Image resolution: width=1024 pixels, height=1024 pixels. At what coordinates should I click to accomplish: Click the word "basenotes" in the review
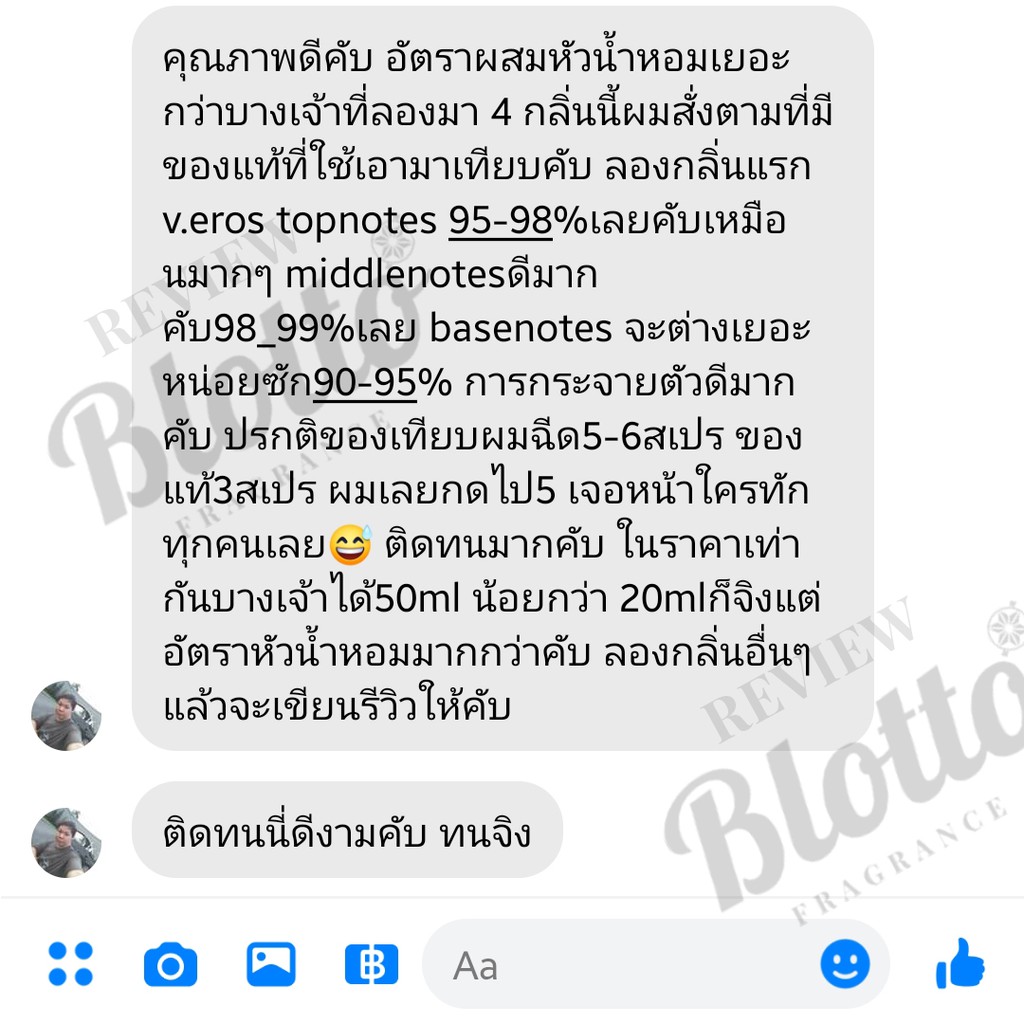tap(520, 328)
